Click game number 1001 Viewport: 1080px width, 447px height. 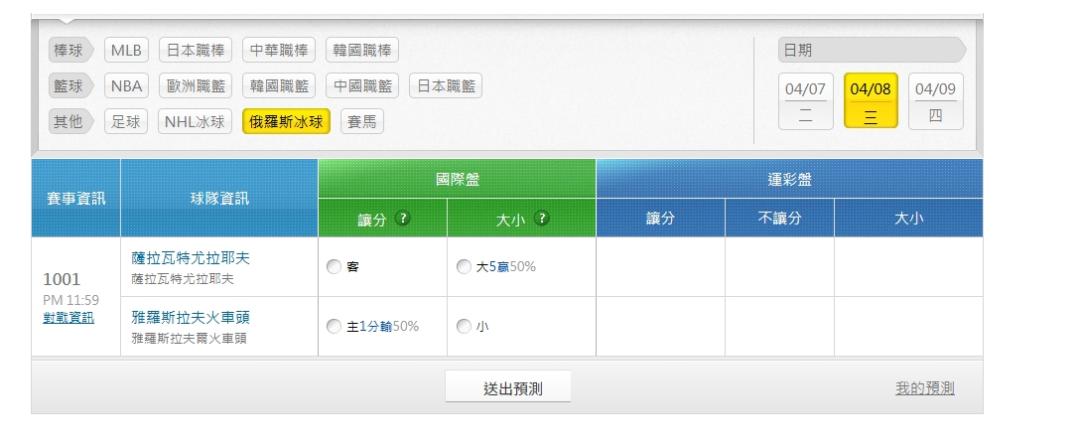61,279
